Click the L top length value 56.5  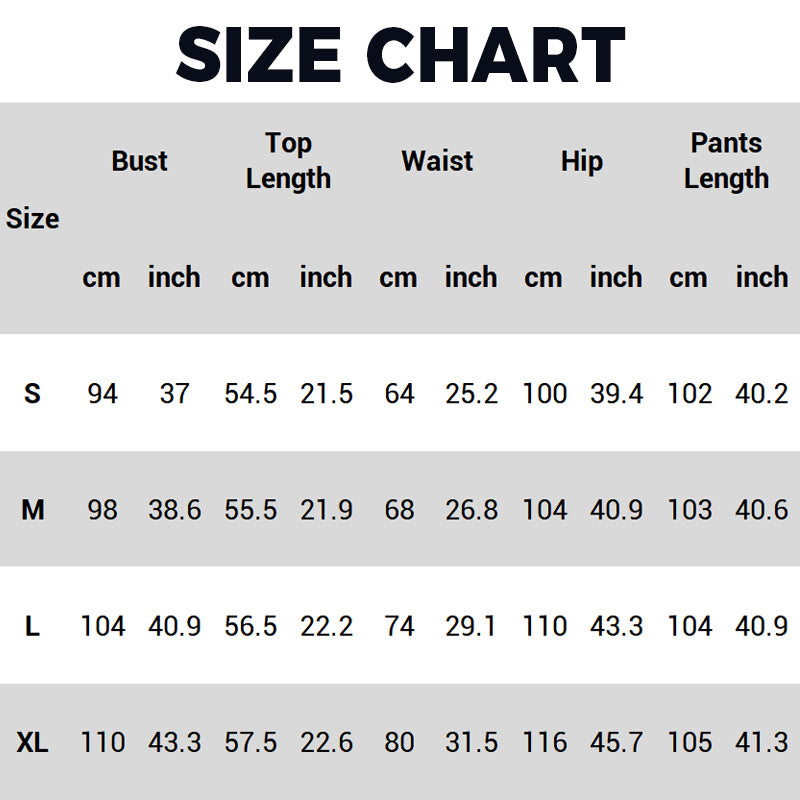click(x=251, y=626)
